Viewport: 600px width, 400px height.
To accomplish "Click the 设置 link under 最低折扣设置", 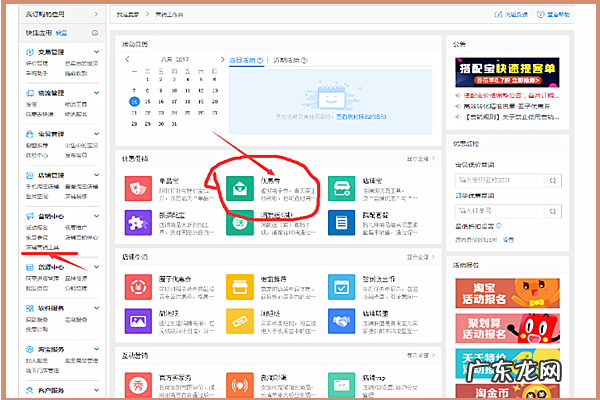I will 508,240.
